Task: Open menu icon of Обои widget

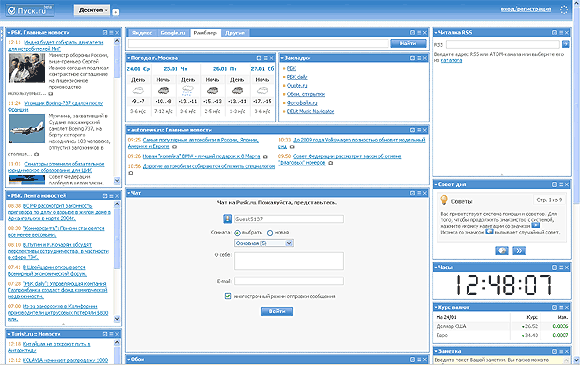Action: (x=419, y=359)
